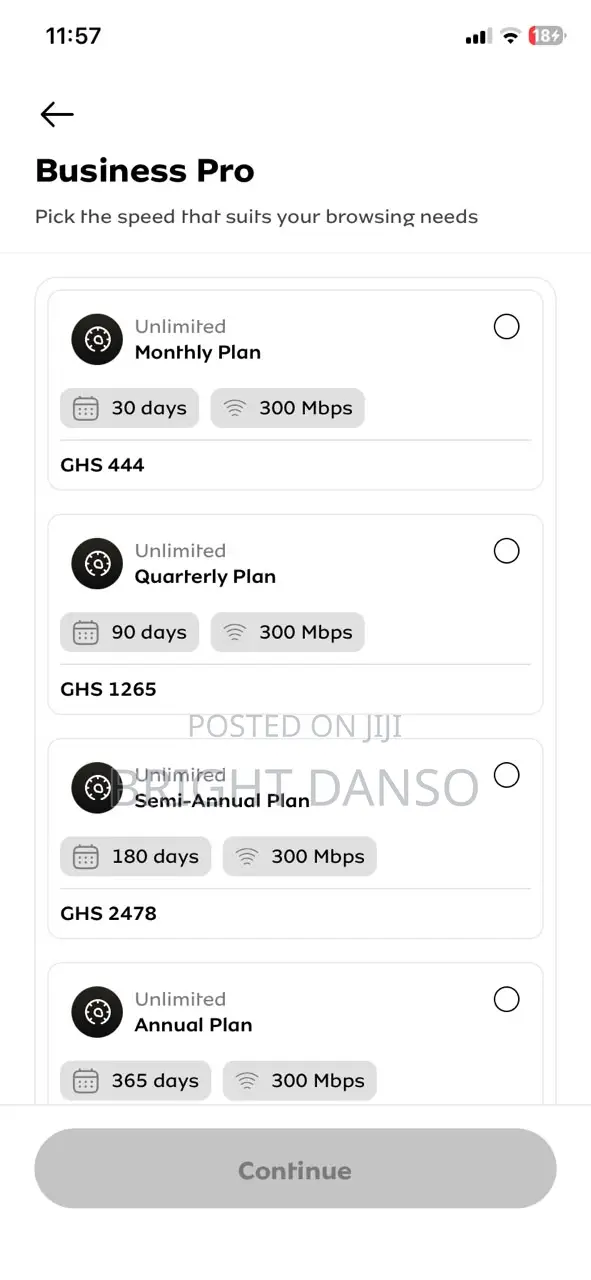Choose the Annual Plan radio button
Viewport: 591px width, 1280px height.
507,999
